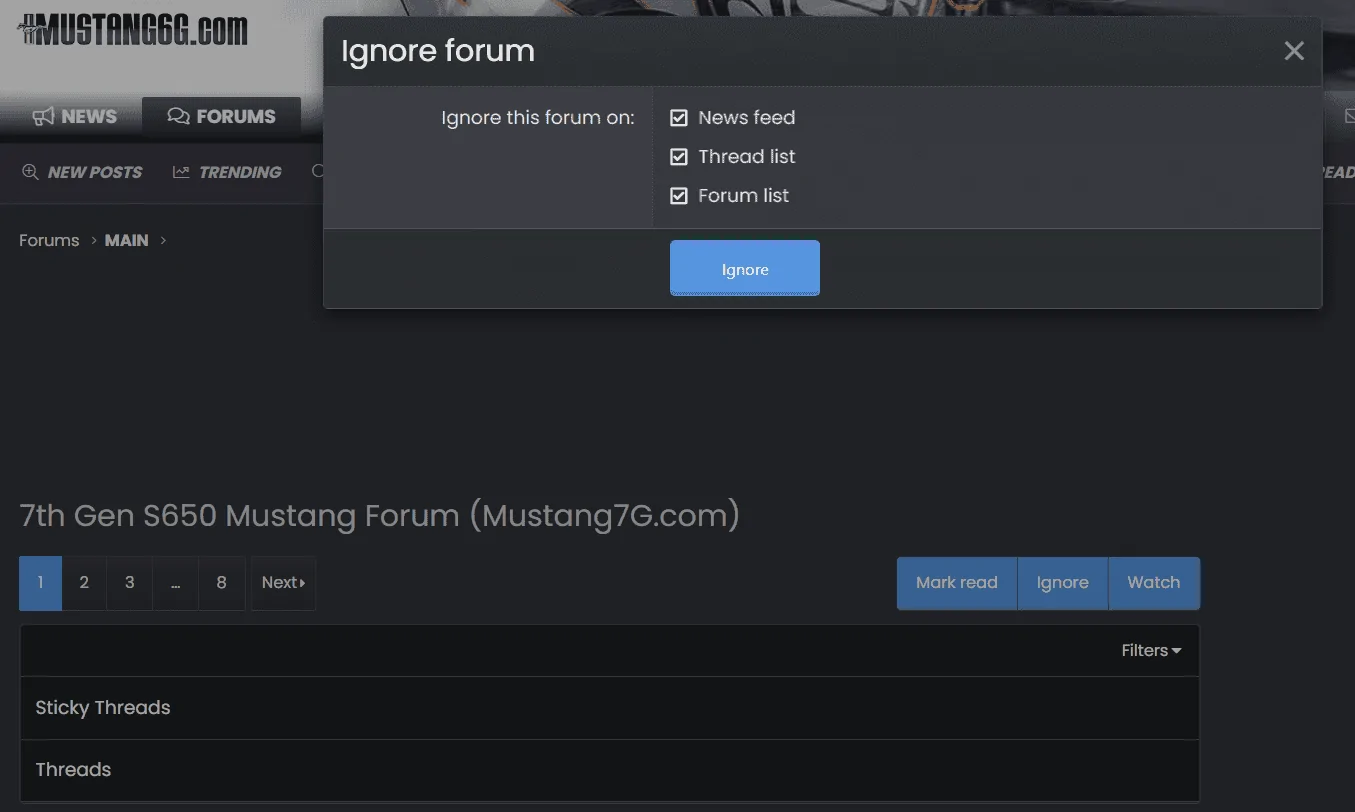Close the Ignore forum dialog
1355x812 pixels.
tap(1294, 51)
